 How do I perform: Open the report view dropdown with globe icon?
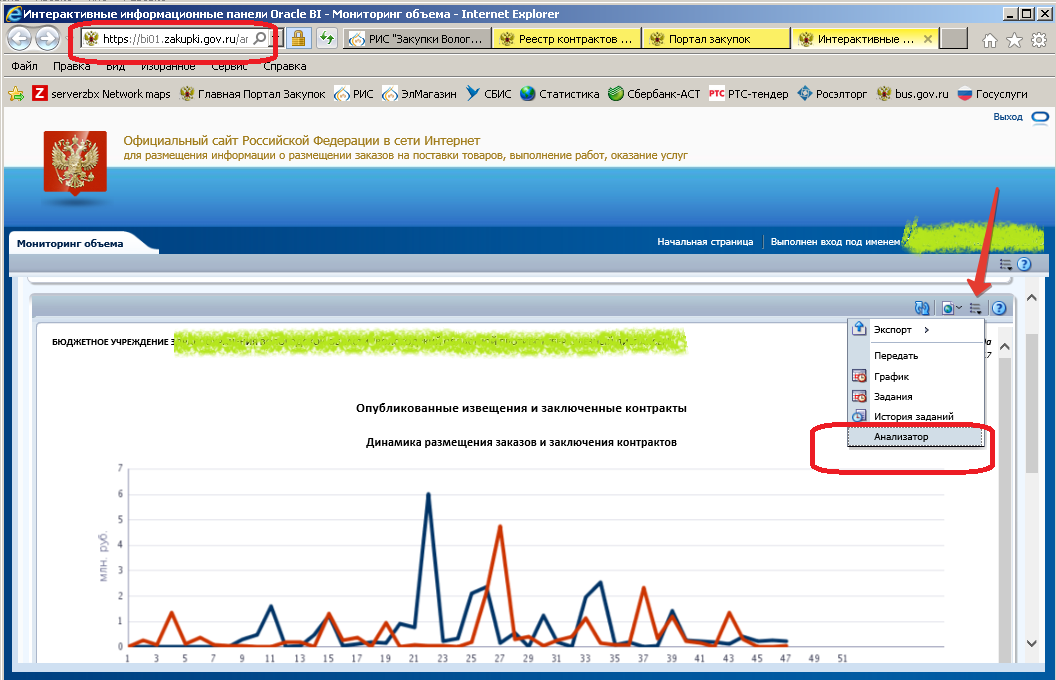pyautogui.click(x=951, y=309)
